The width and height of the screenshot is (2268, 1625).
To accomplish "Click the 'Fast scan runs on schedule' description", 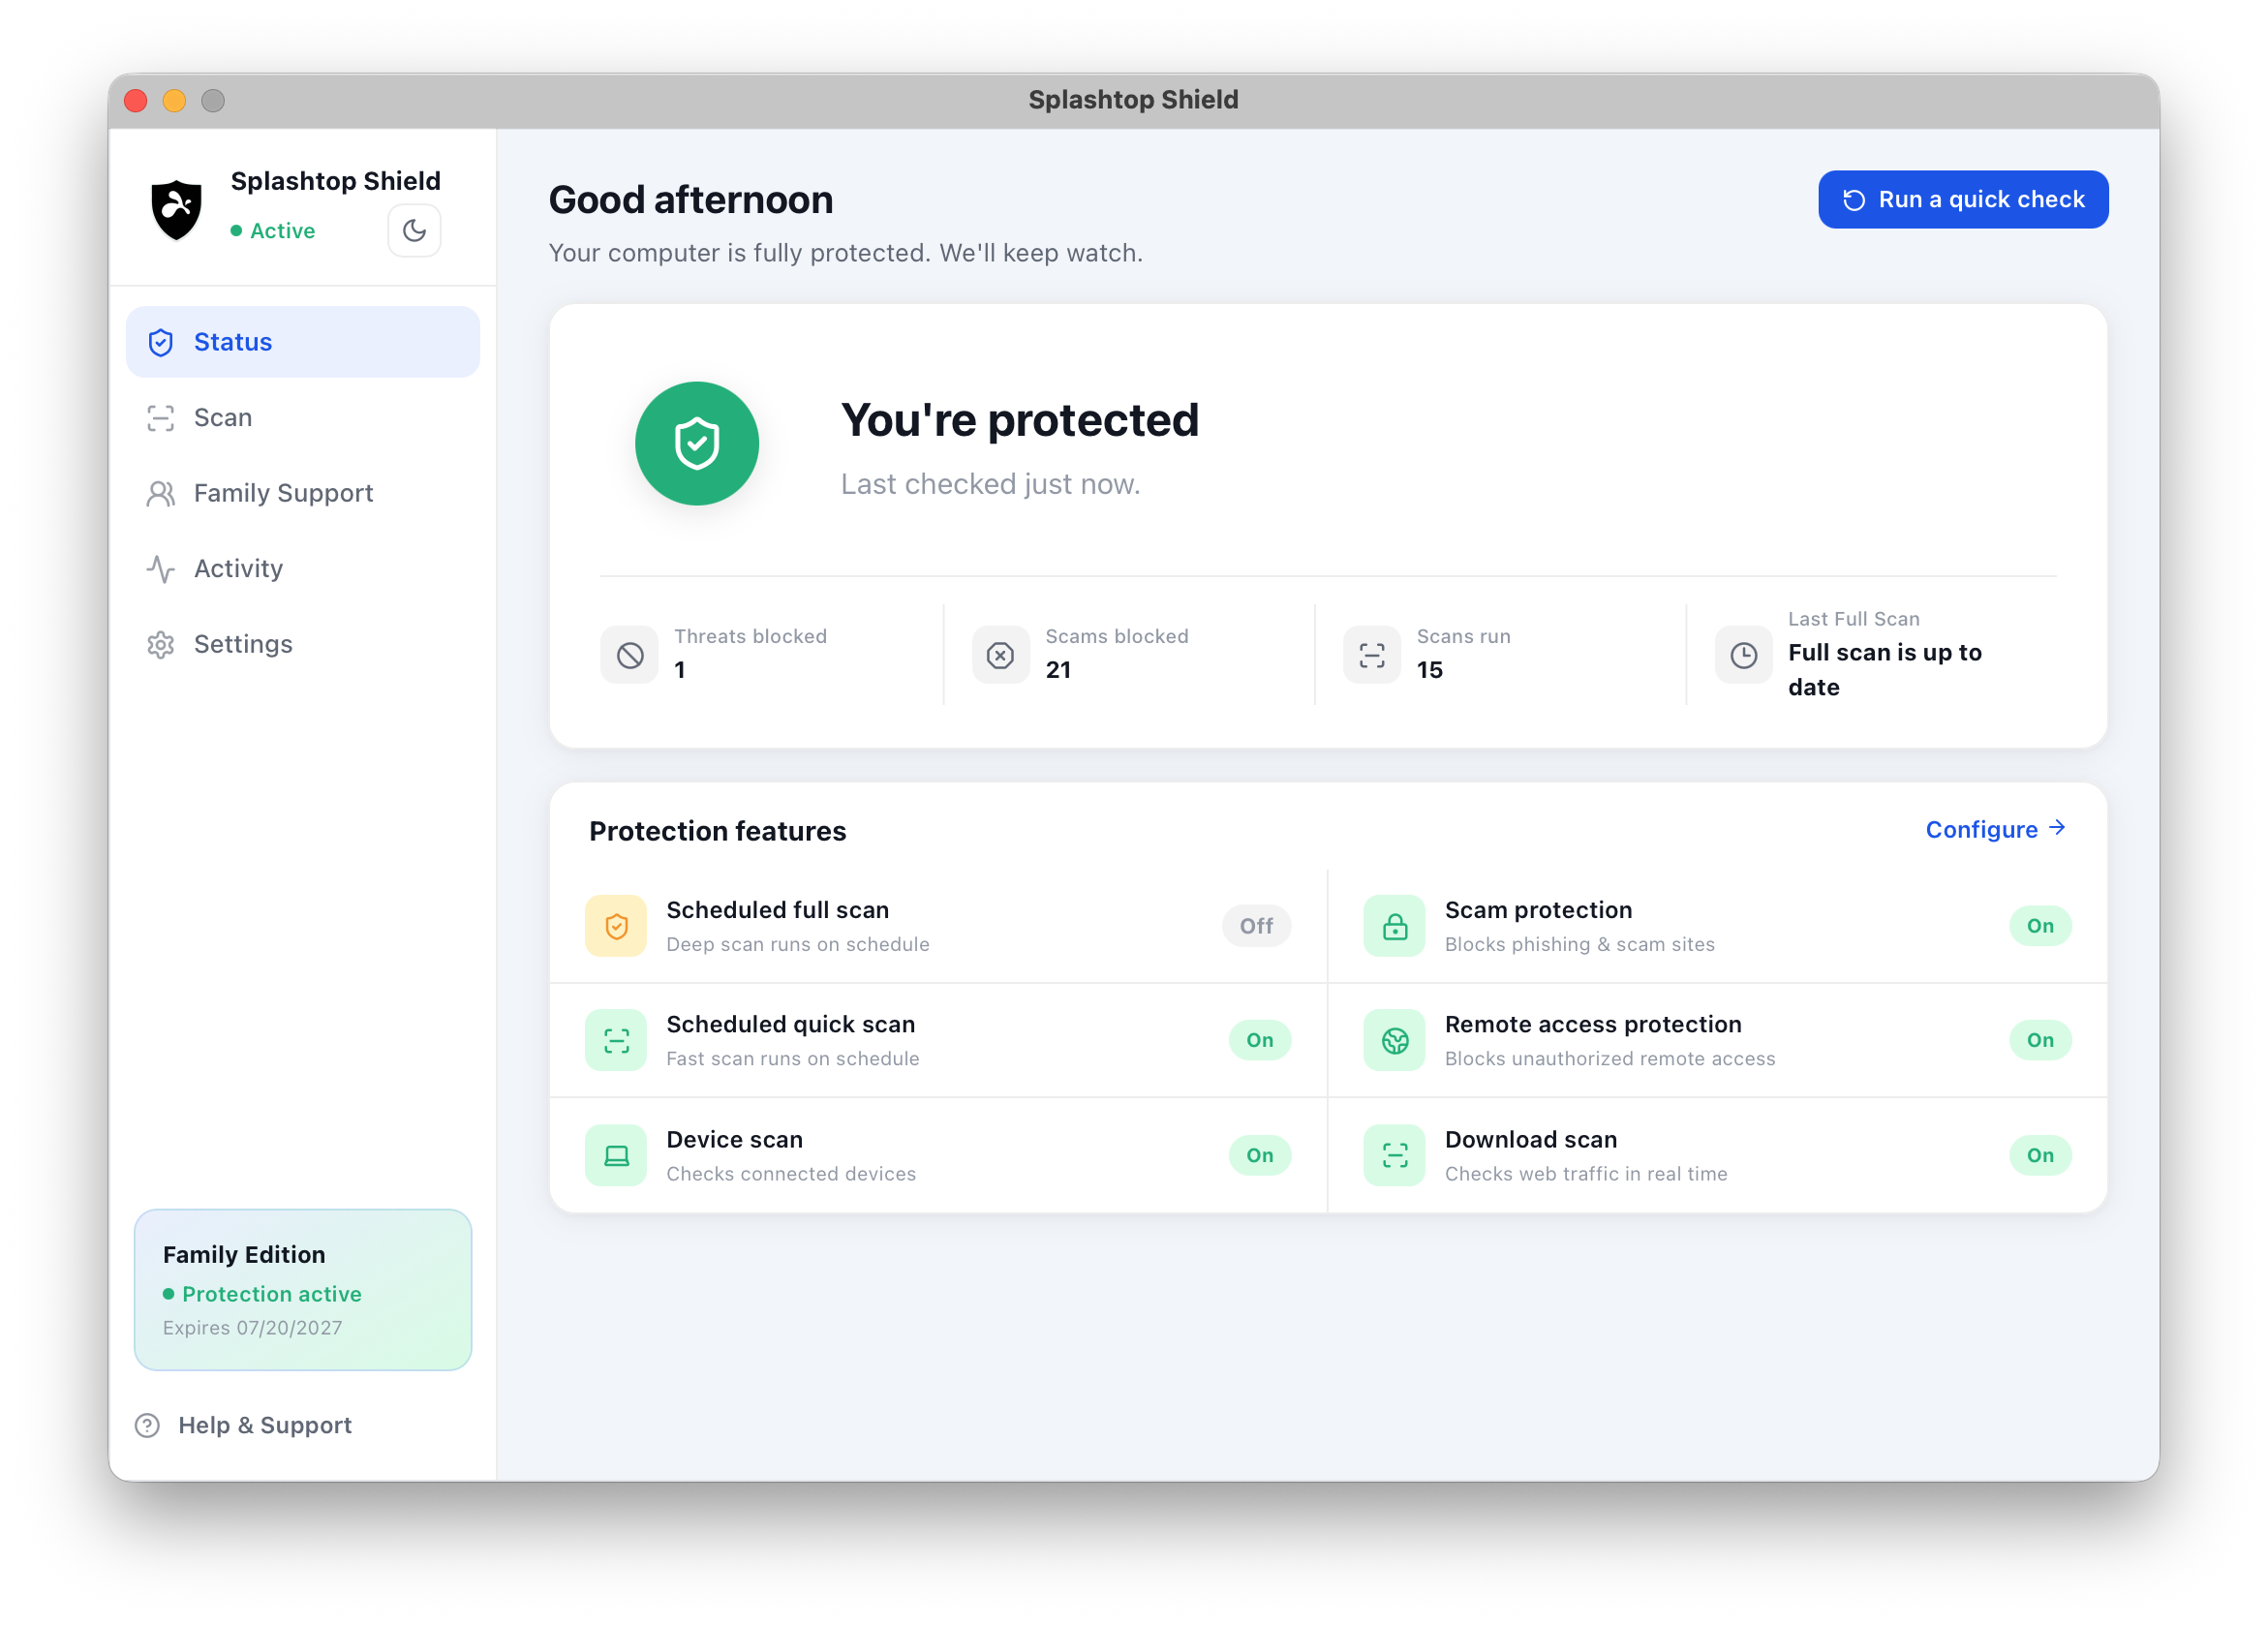I will 793,1058.
